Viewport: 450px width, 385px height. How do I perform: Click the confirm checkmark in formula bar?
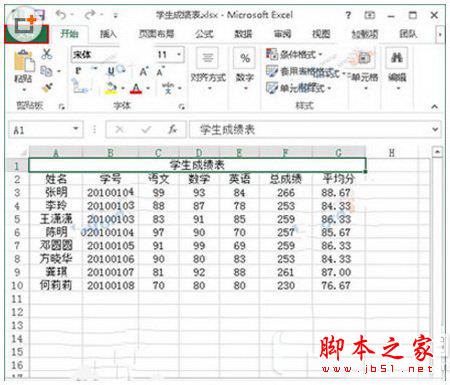click(x=146, y=129)
